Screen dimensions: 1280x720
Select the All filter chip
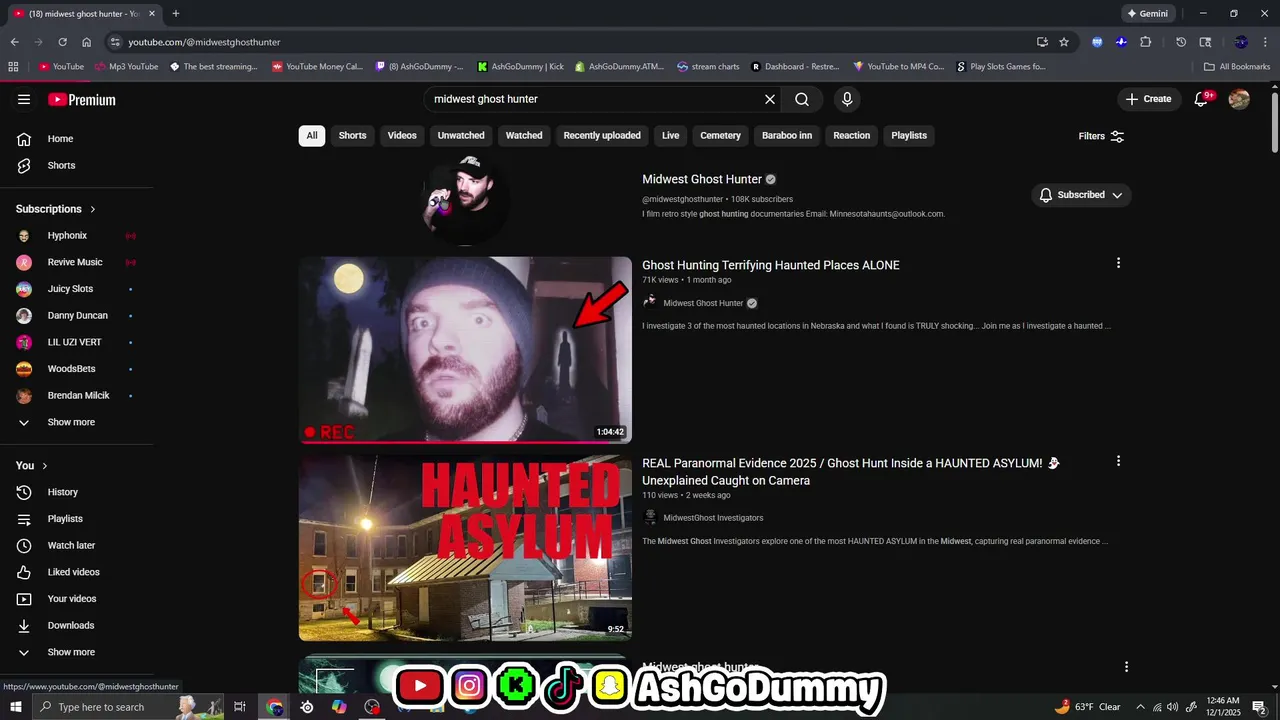(312, 135)
